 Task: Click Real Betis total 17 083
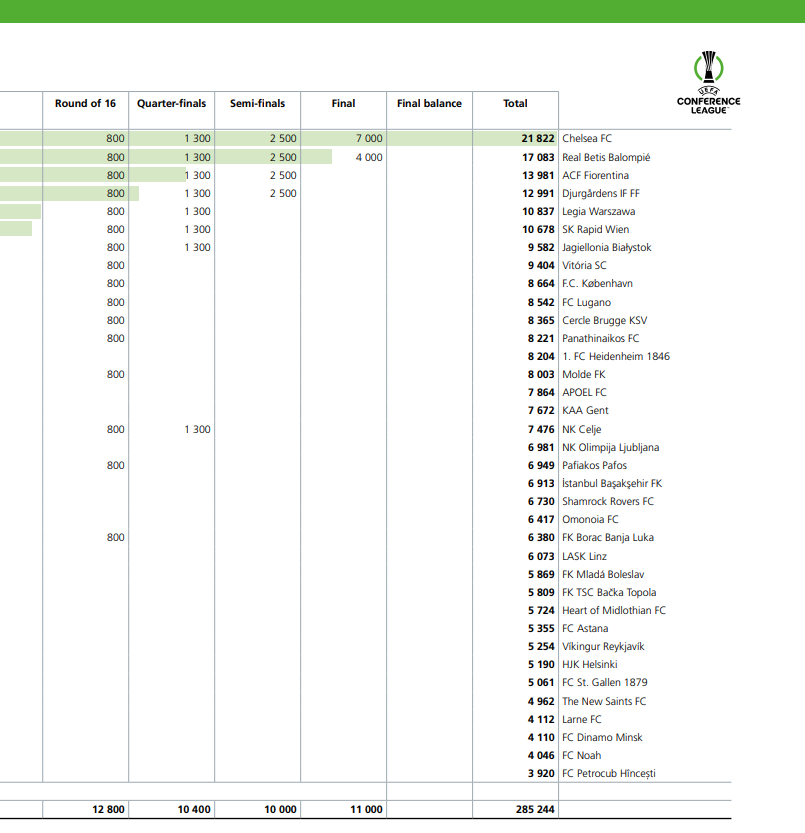[x=538, y=157]
